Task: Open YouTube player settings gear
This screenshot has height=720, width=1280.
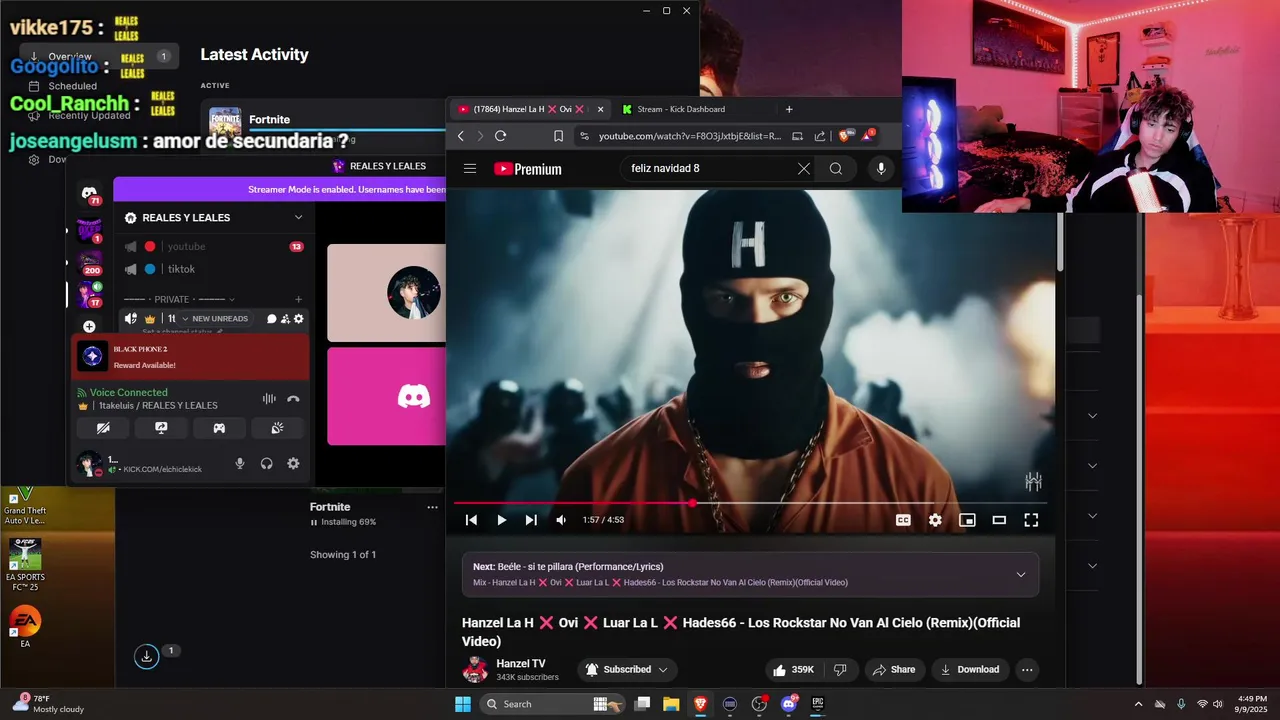Action: tap(935, 520)
